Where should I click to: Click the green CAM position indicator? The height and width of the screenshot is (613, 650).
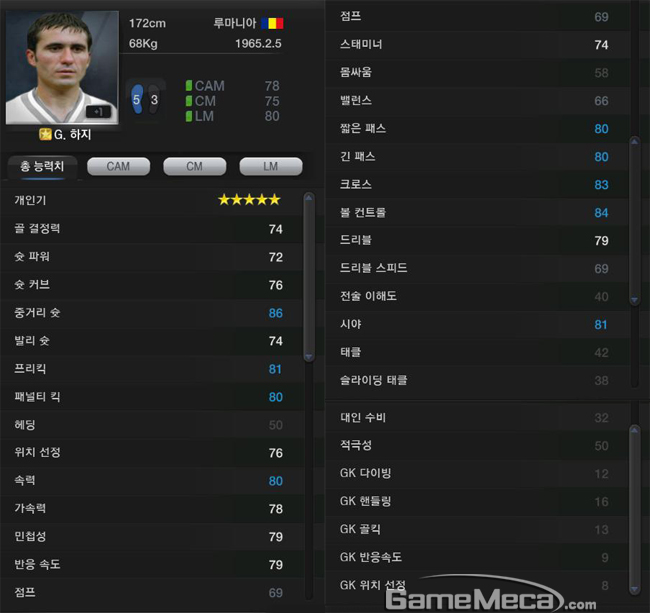[189, 86]
